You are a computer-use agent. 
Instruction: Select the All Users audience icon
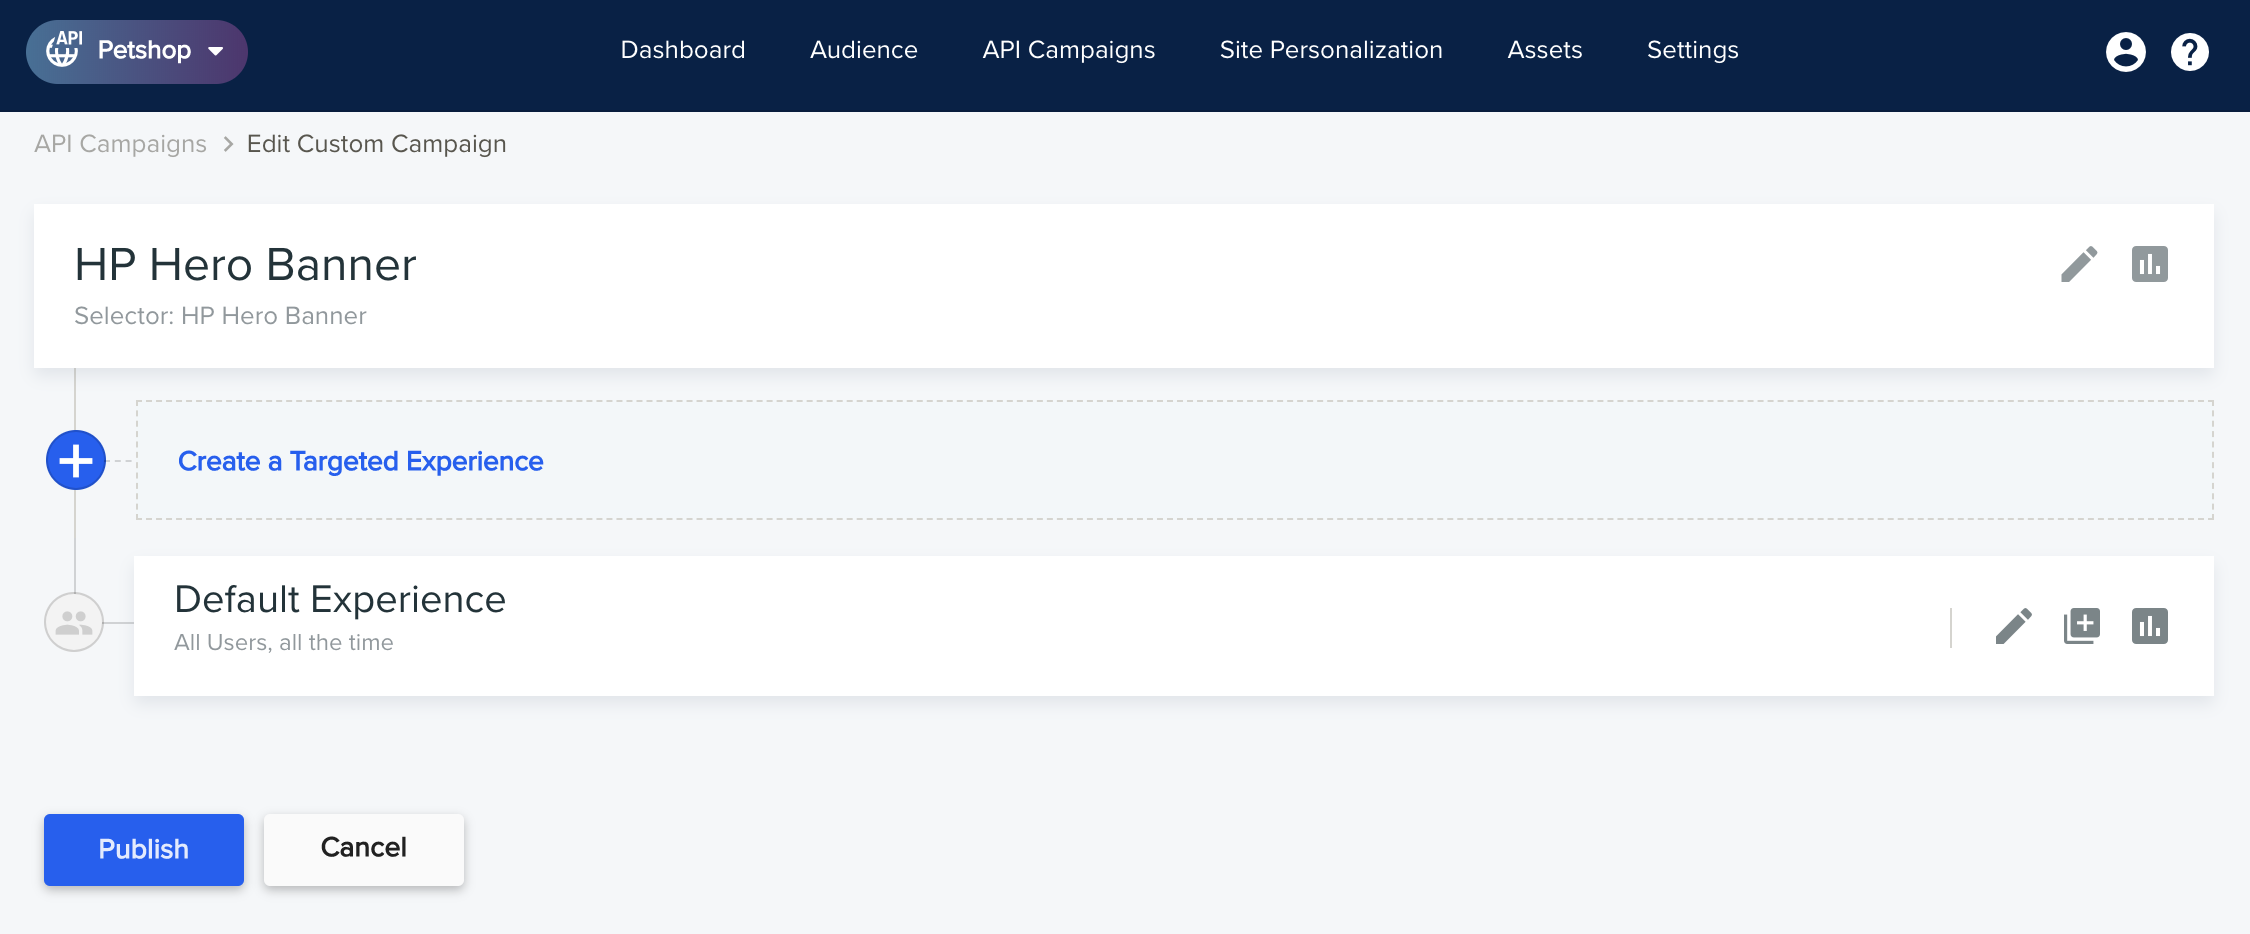point(74,622)
